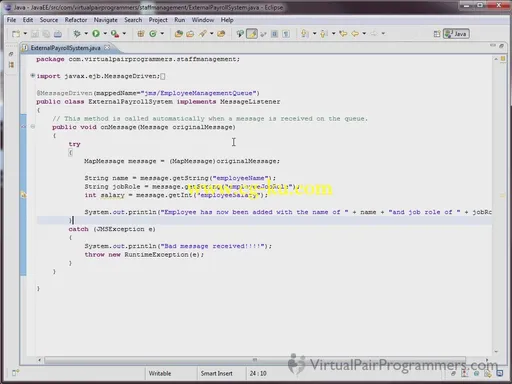Viewport: 512px width, 384px height.
Task: Open the Forward history dropdown arrow
Action: coord(383,34)
